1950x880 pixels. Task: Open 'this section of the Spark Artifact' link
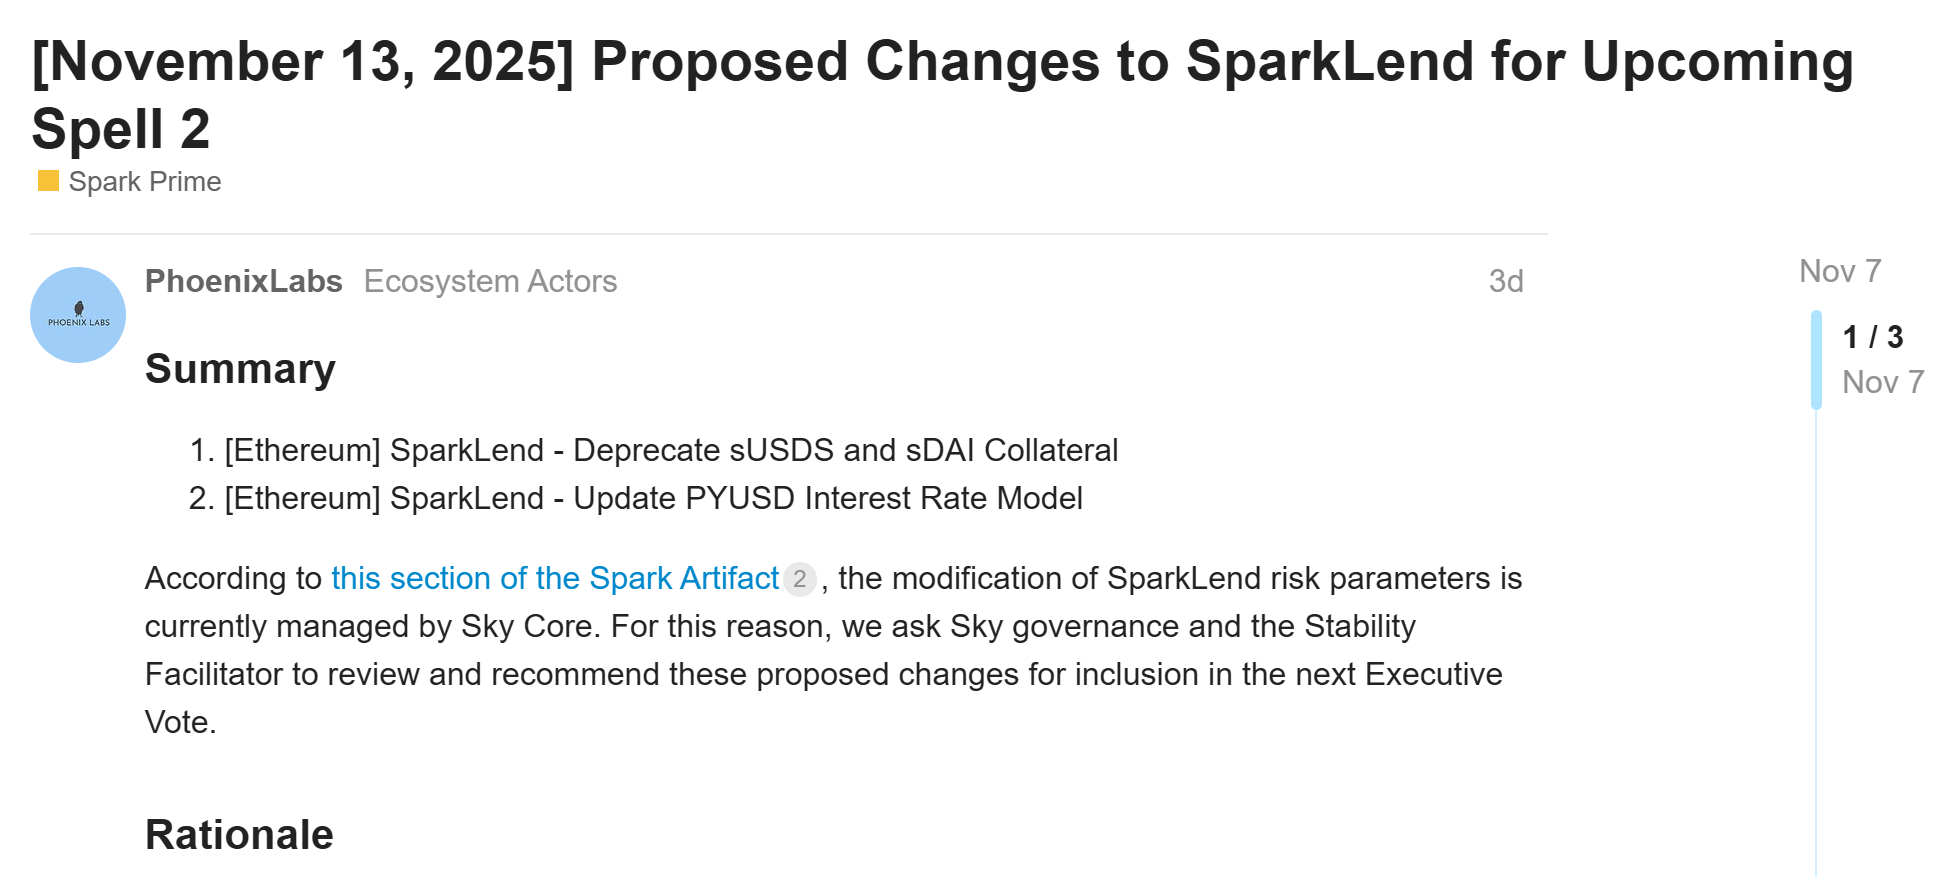coord(554,579)
